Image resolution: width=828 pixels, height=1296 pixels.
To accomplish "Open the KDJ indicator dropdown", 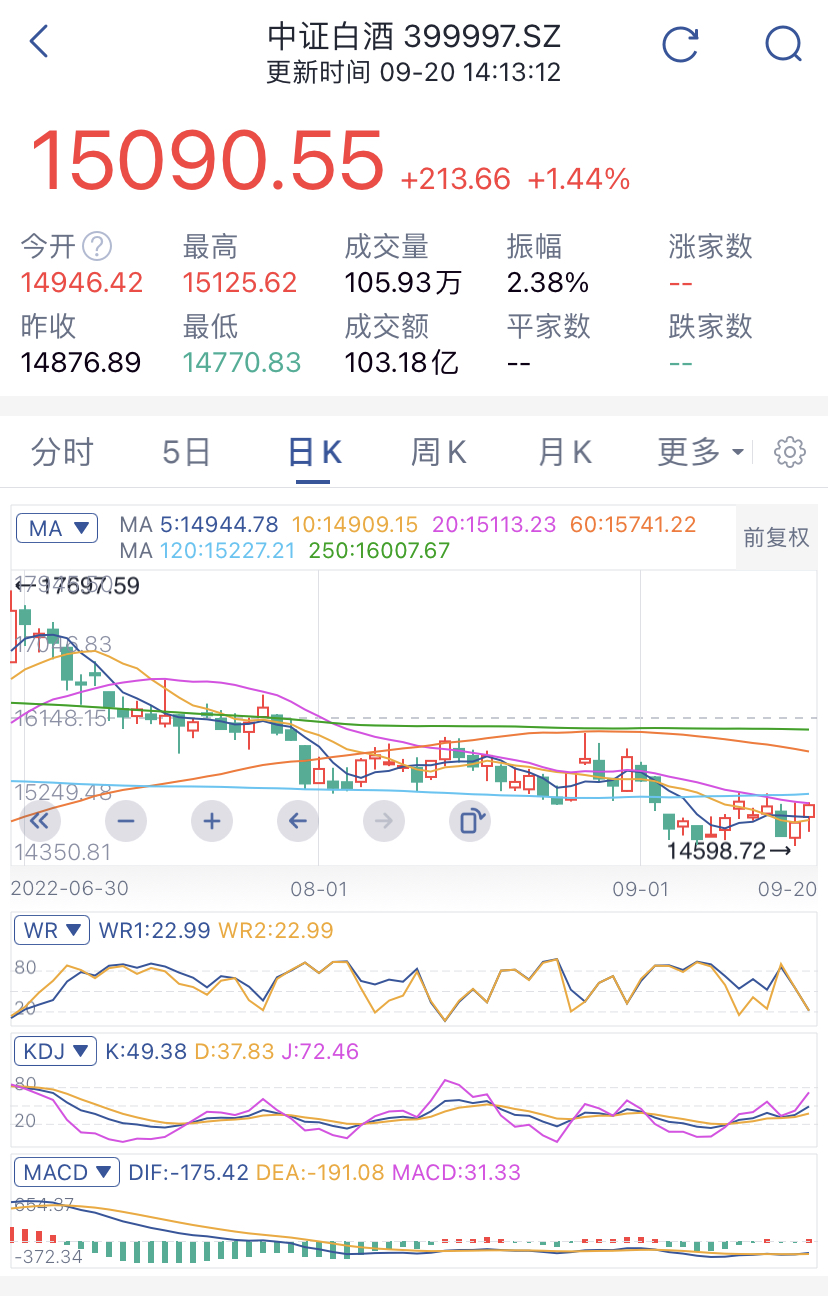I will 55,1051.
